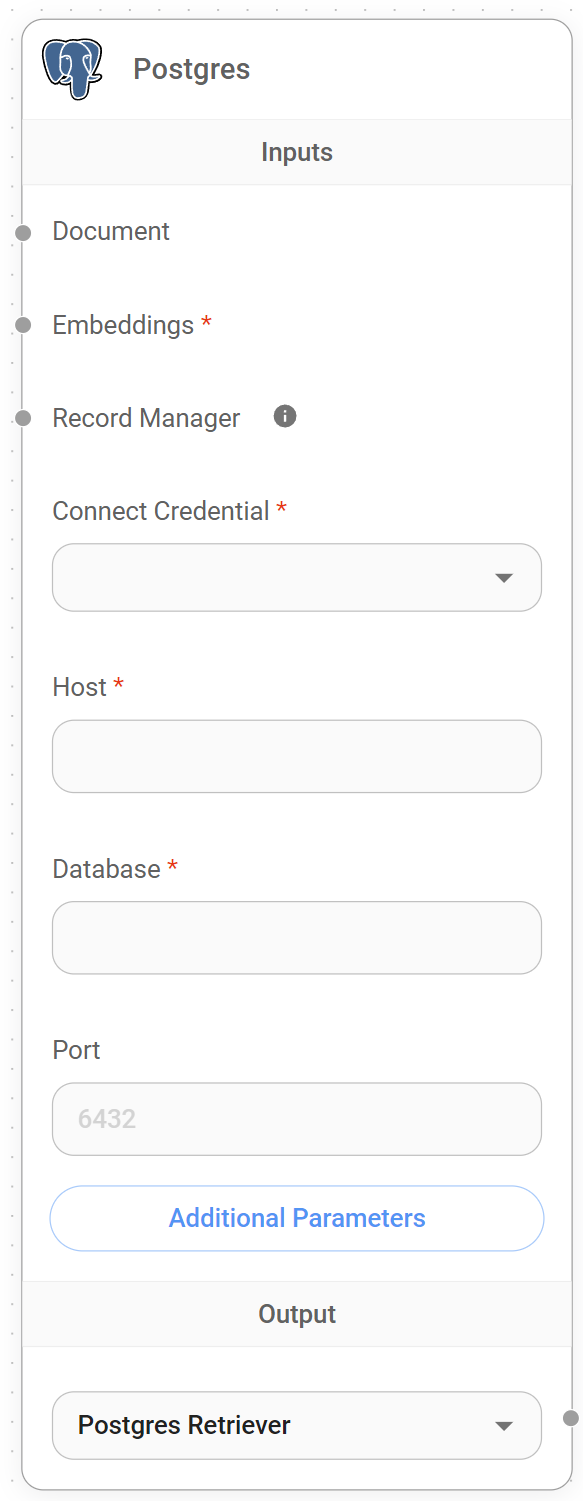Click the Postgres Retriever dropdown chevron

point(504,1425)
